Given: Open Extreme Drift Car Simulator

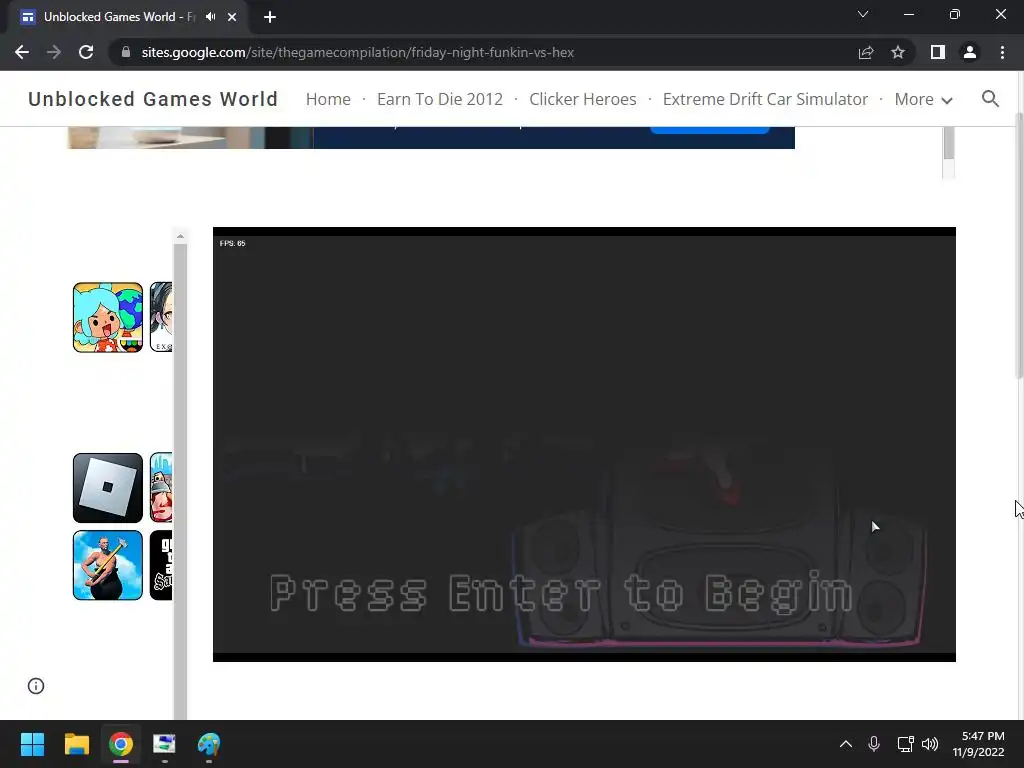Looking at the screenshot, I should [765, 99].
